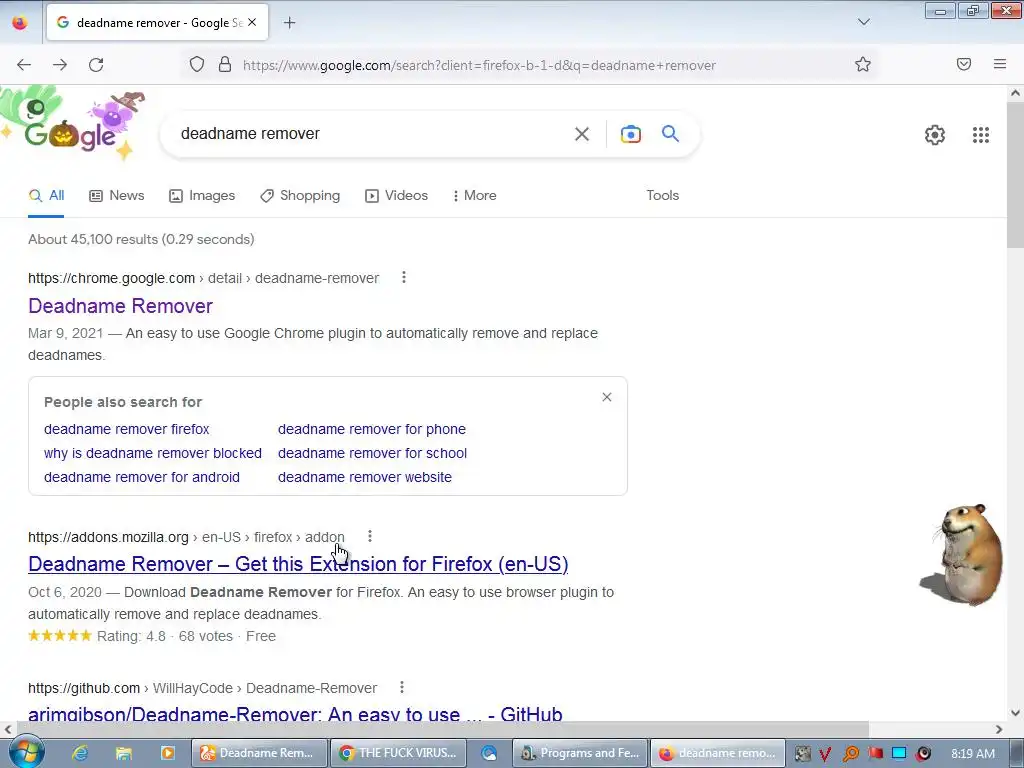Viewport: 1024px width, 768px height.
Task: Open Windows Explorer folder in taskbar
Action: [x=123, y=753]
